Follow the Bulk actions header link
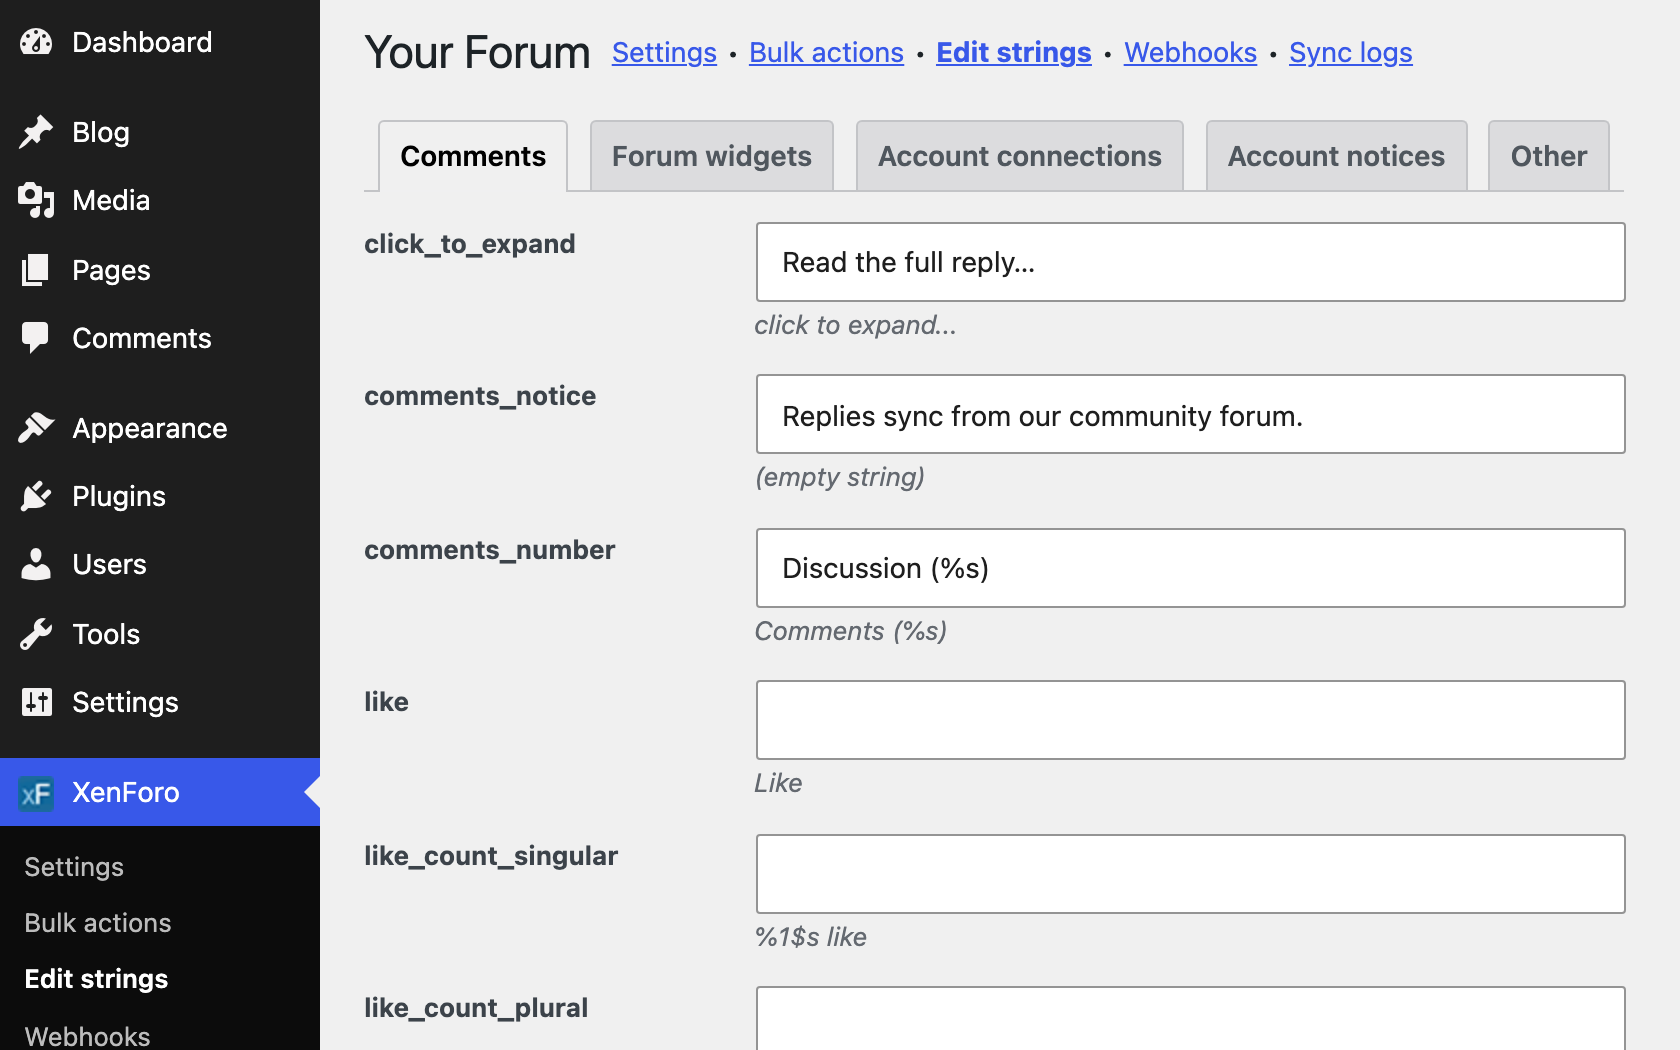The image size is (1680, 1050). 826,52
